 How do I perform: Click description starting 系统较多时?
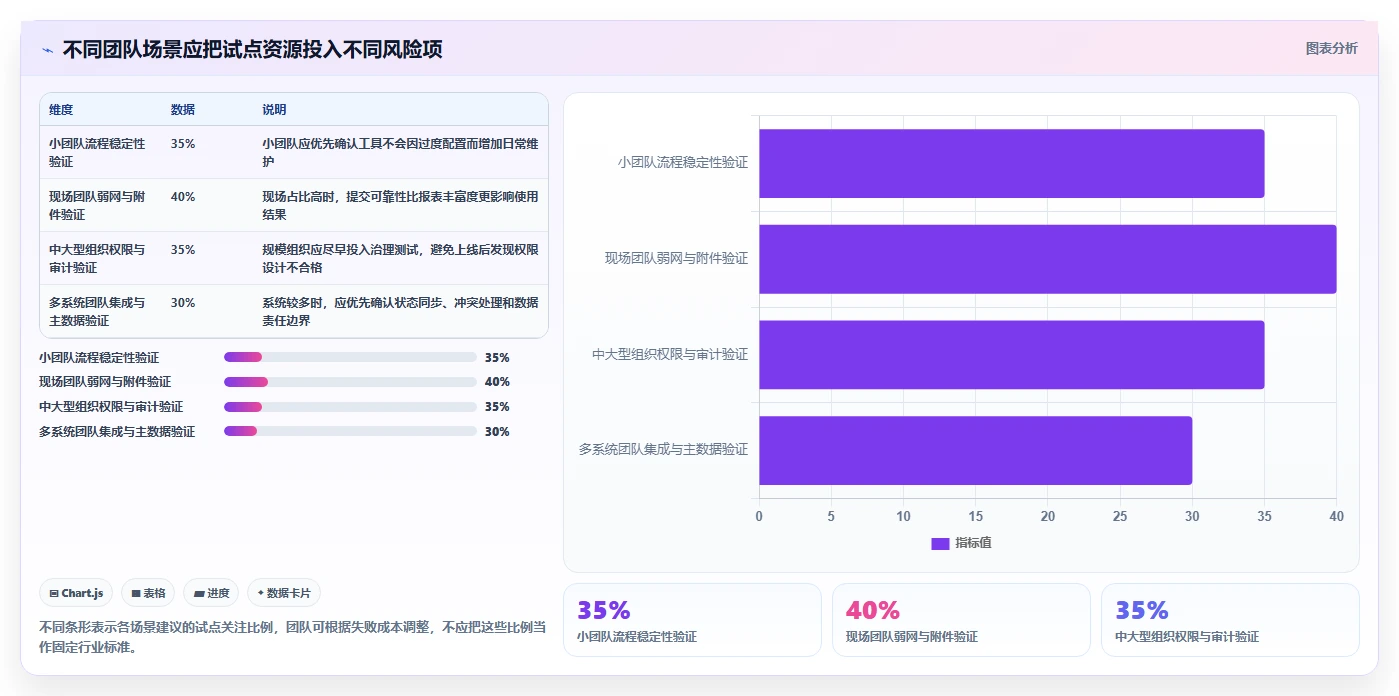coord(400,311)
